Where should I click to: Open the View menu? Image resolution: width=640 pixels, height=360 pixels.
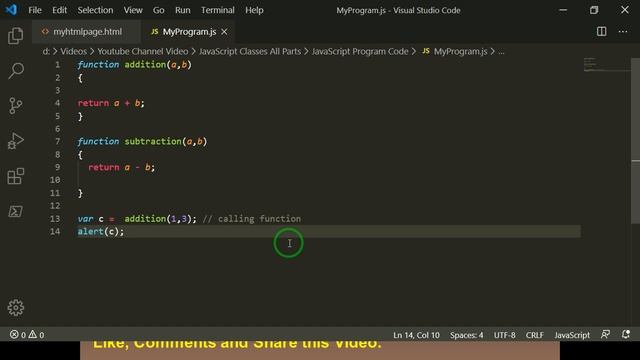(x=133, y=10)
